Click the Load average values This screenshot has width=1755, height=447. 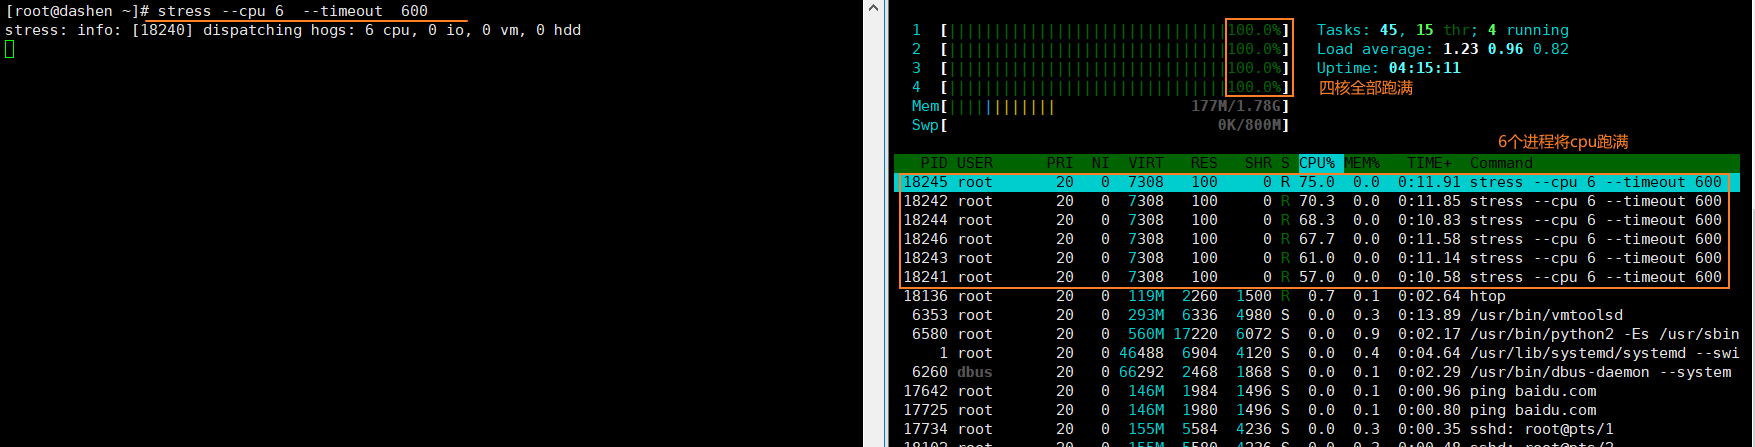[x=1505, y=49]
